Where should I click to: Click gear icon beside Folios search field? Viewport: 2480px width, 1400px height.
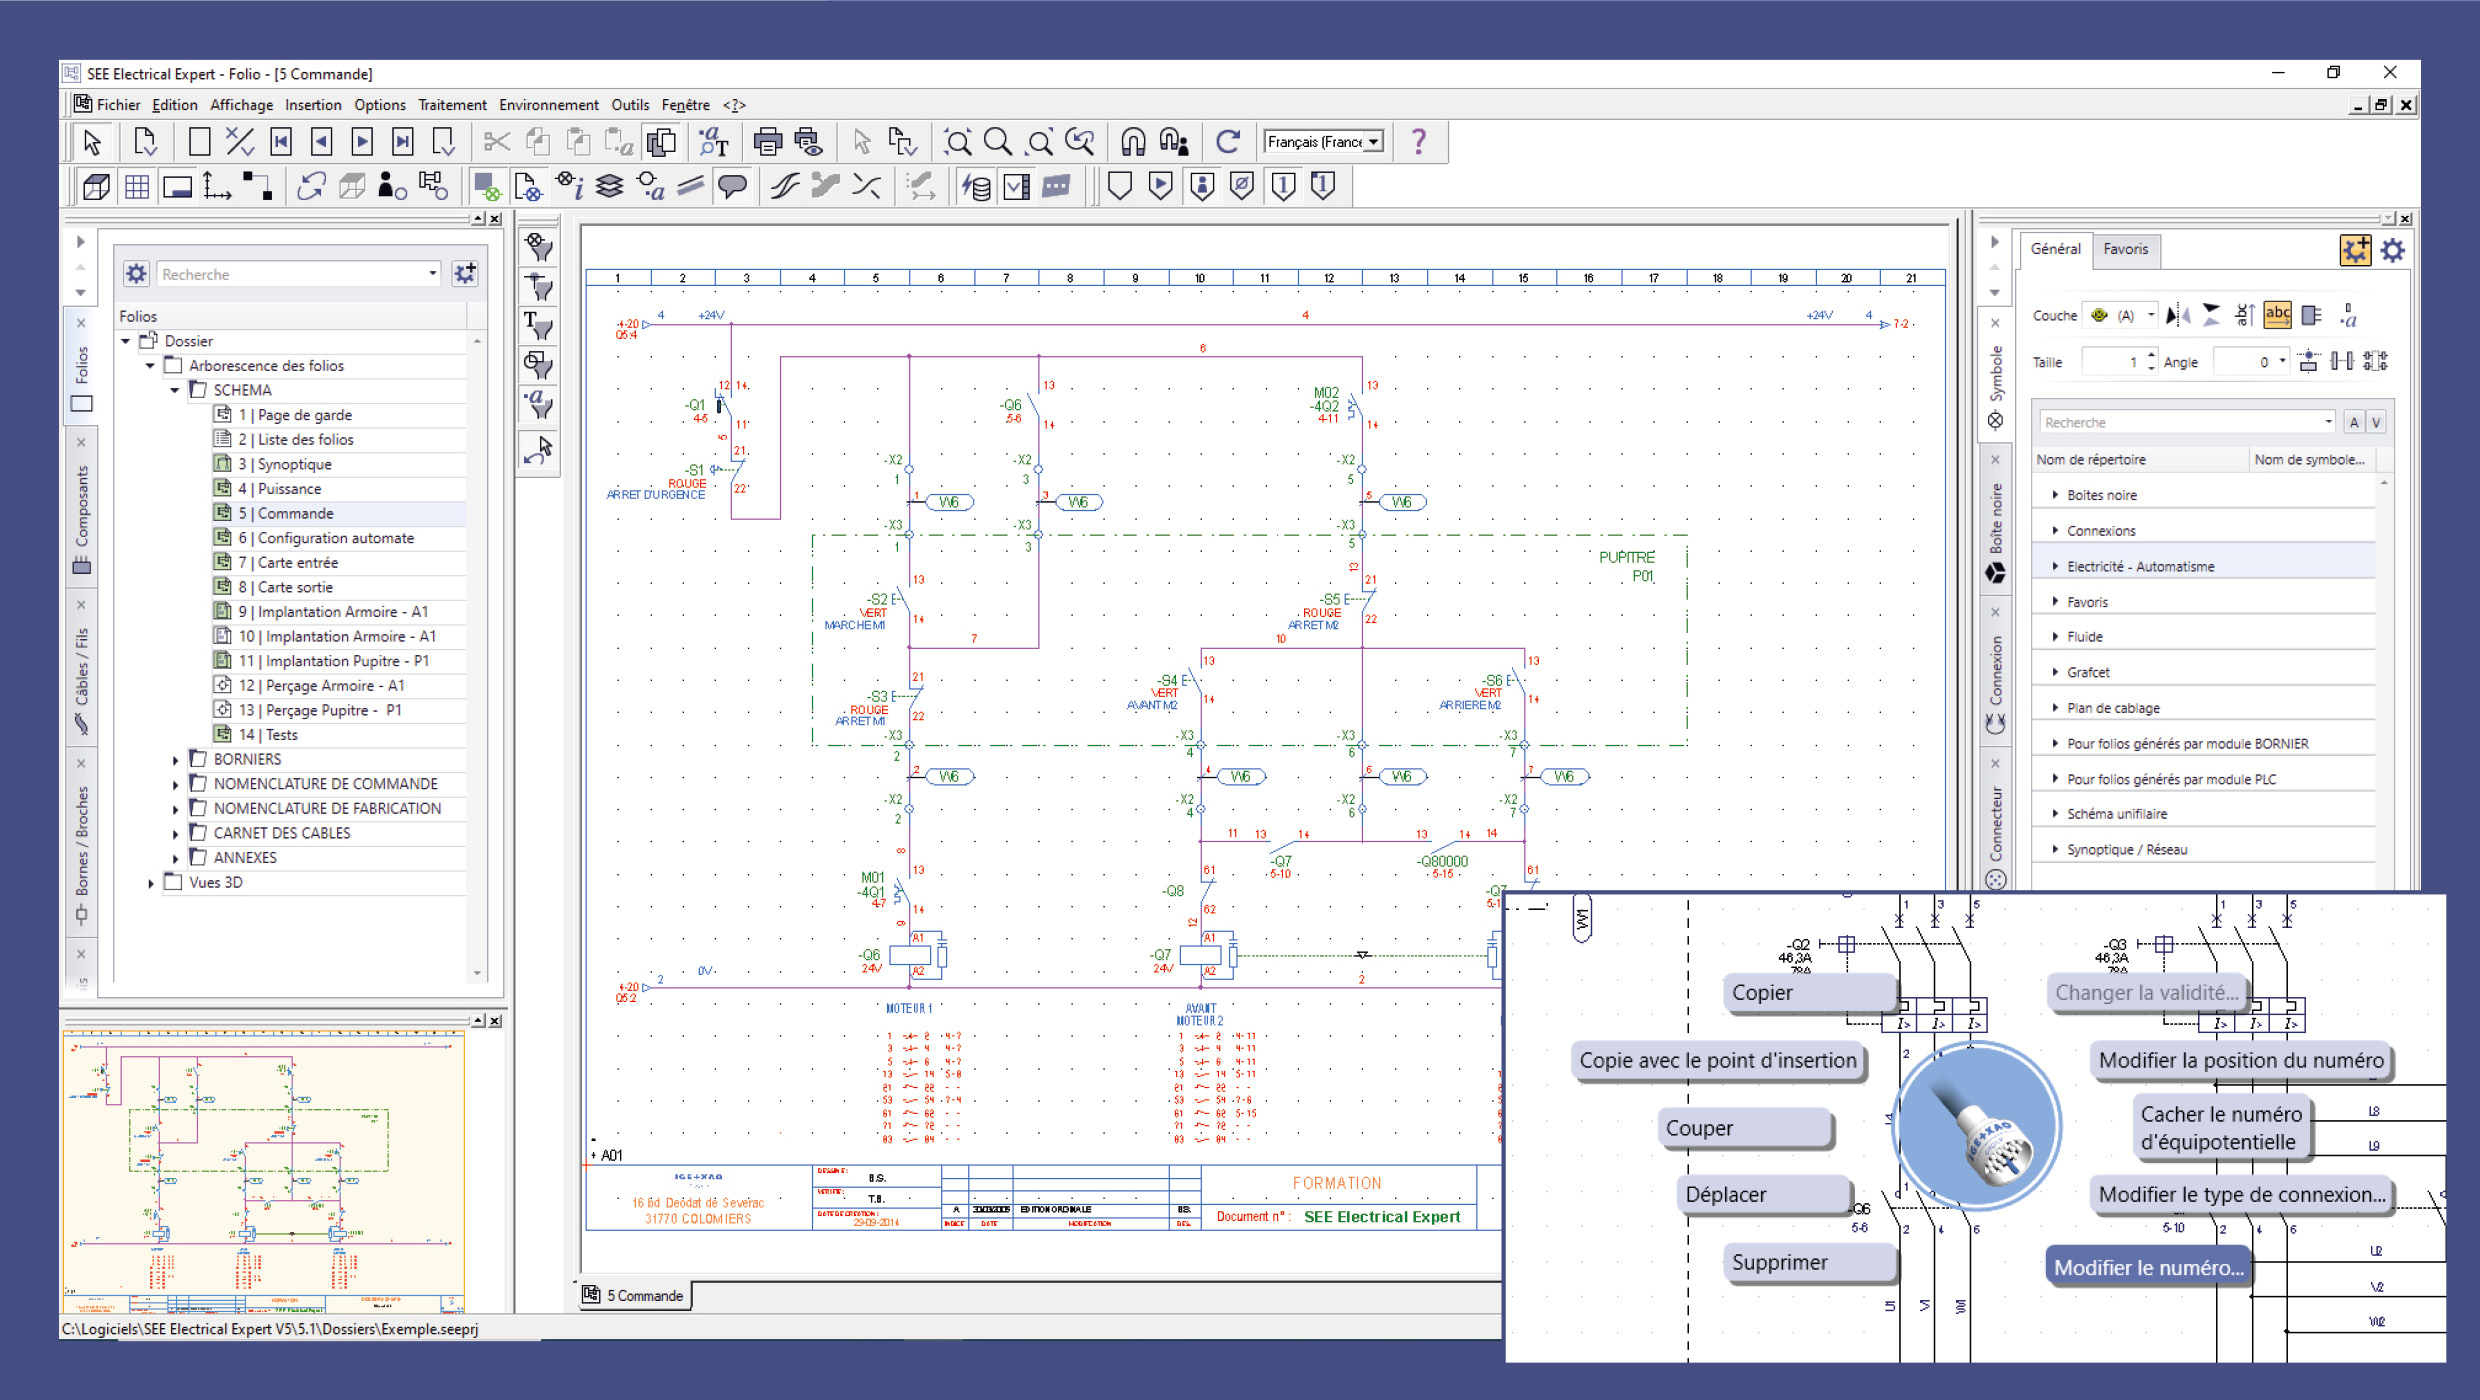pyautogui.click(x=136, y=274)
